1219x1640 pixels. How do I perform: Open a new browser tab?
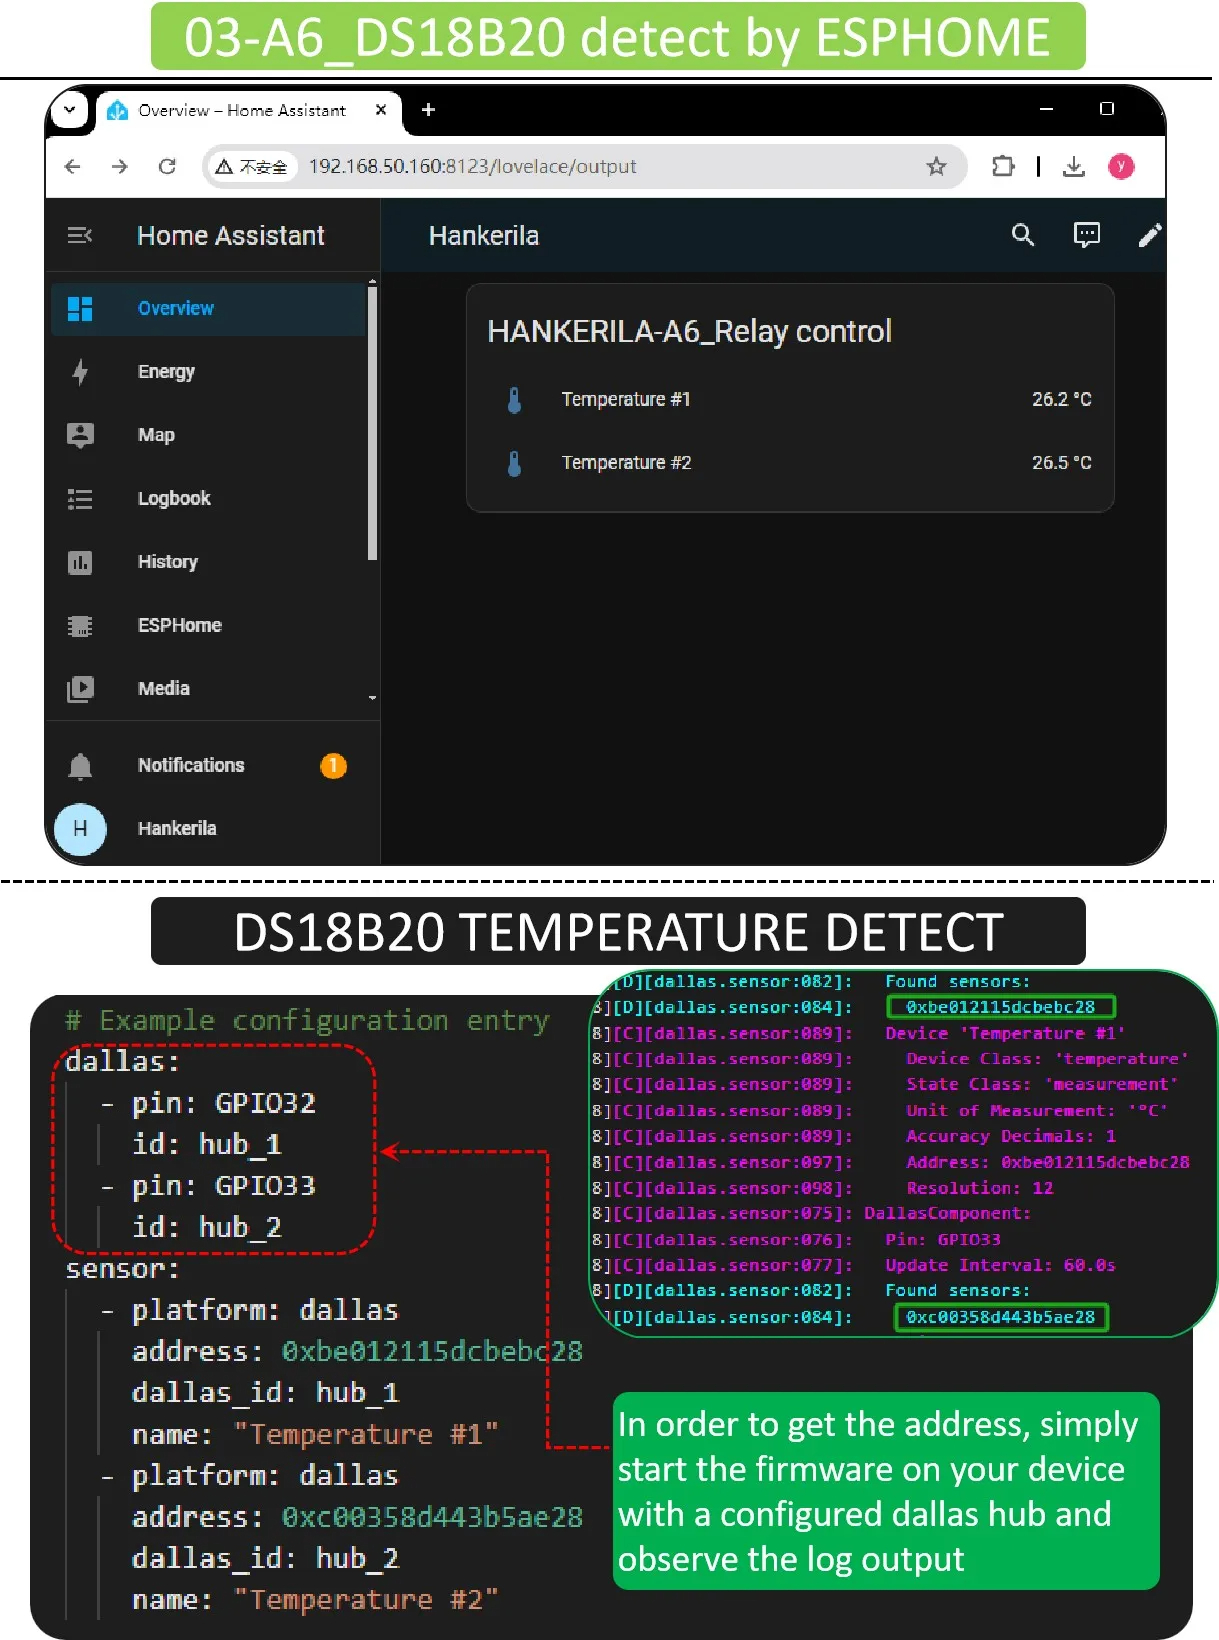click(x=428, y=109)
